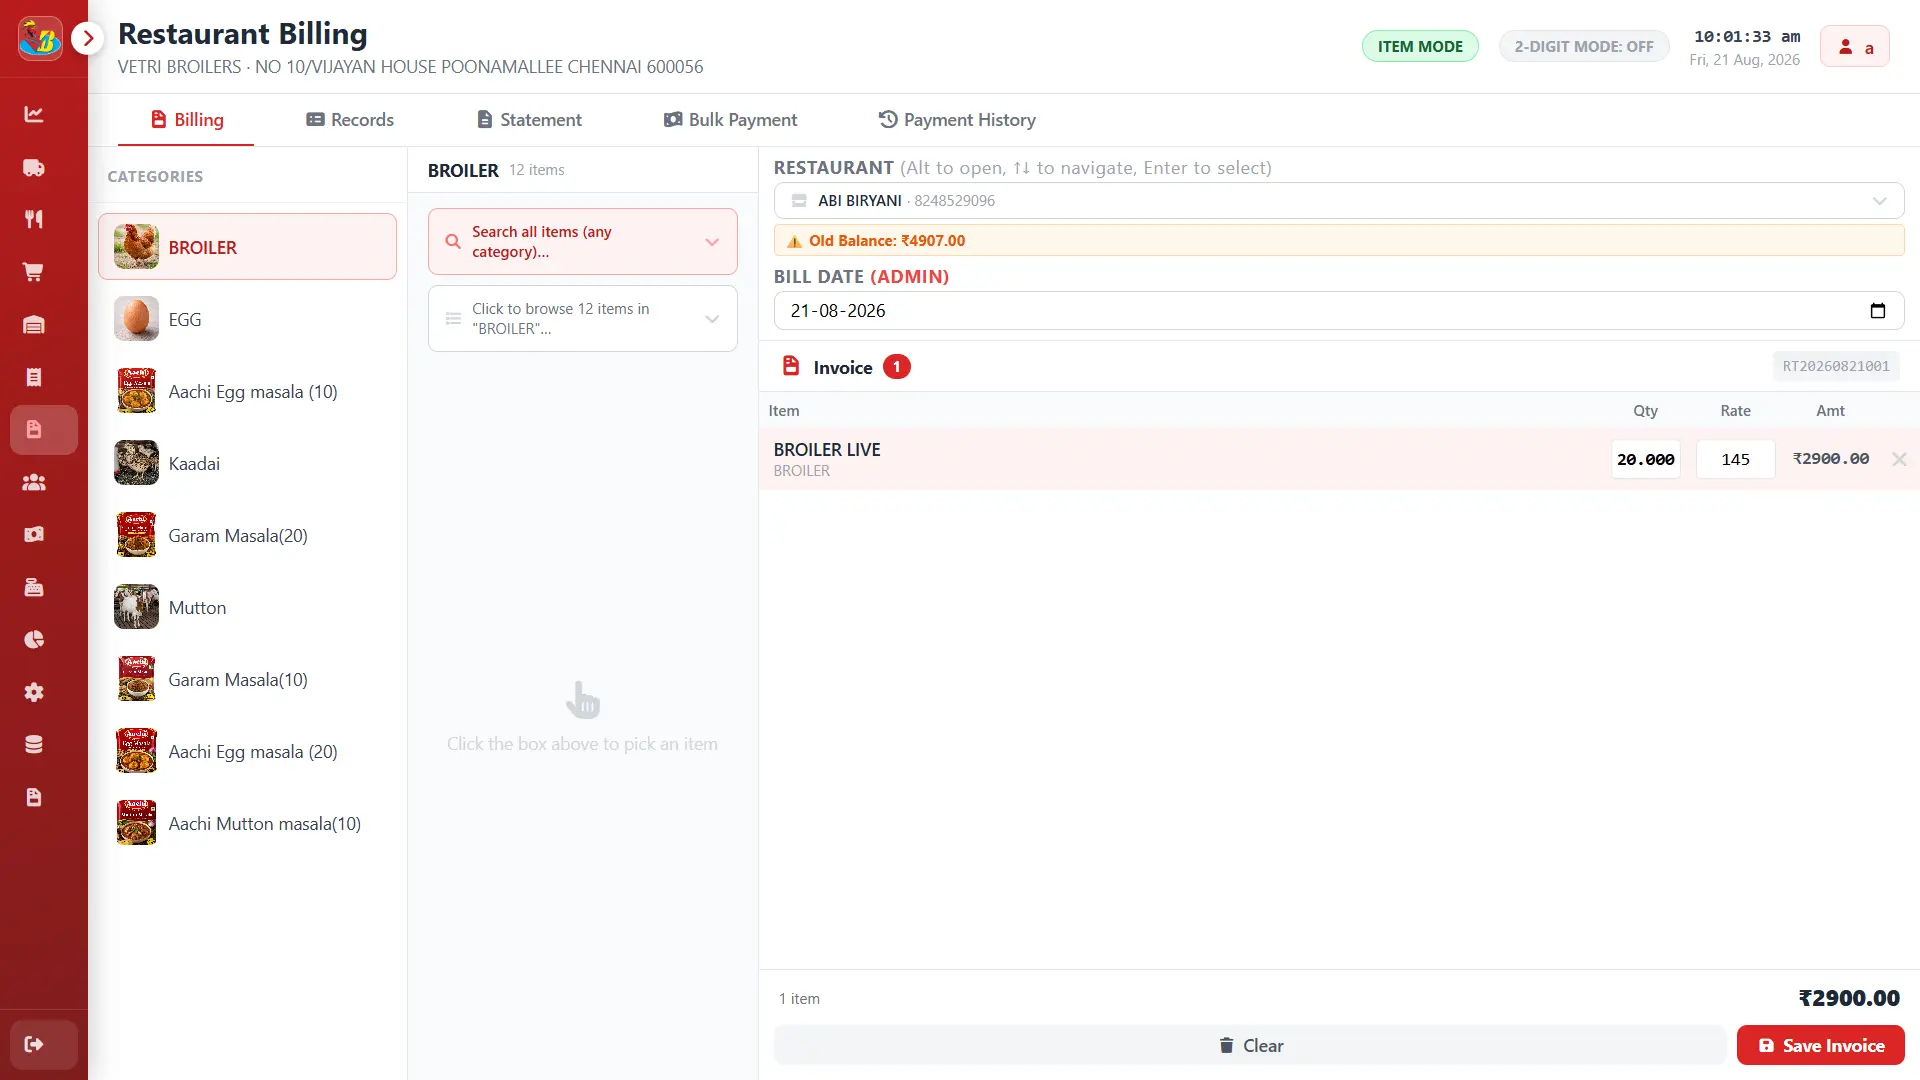Screen dimensions: 1920x1080
Task: Open the user account button 'a'
Action: coord(1855,47)
